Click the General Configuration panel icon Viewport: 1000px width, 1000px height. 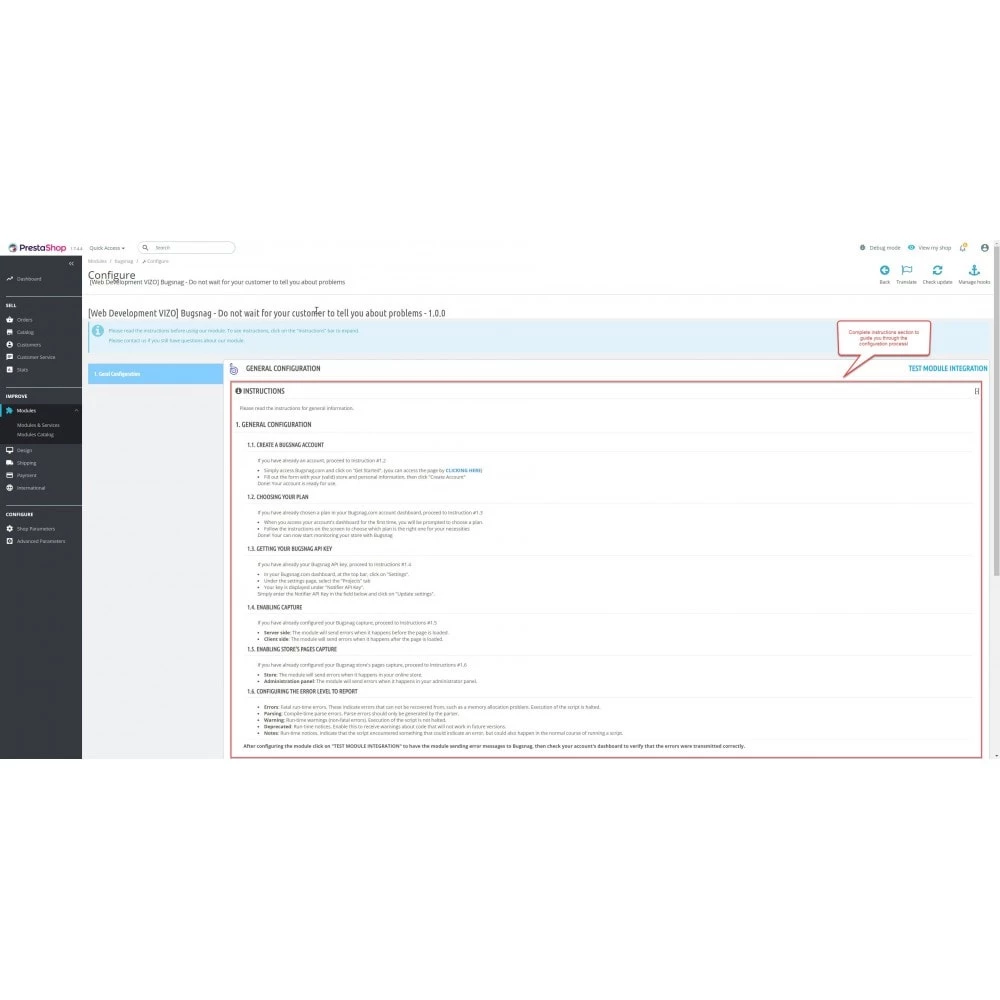[x=233, y=369]
